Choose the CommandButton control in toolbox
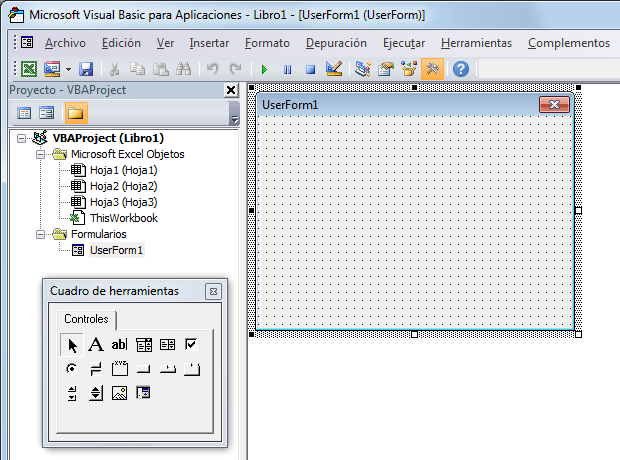This screenshot has width=620, height=460. 144,369
